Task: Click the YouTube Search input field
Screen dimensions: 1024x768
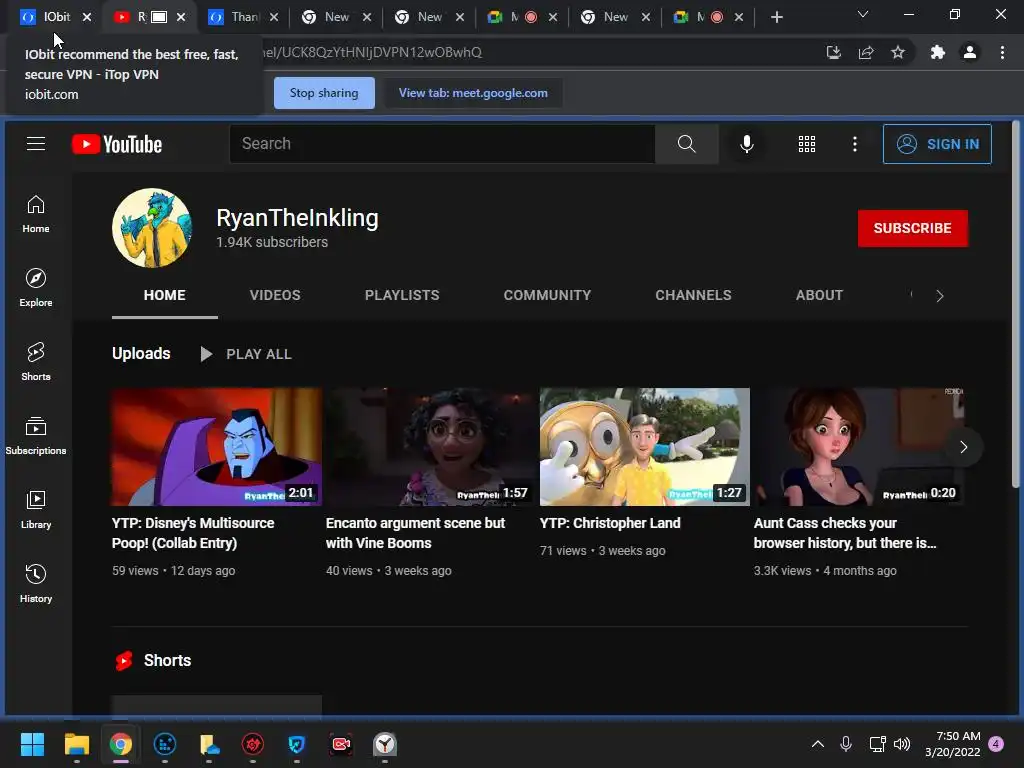Action: click(441, 144)
